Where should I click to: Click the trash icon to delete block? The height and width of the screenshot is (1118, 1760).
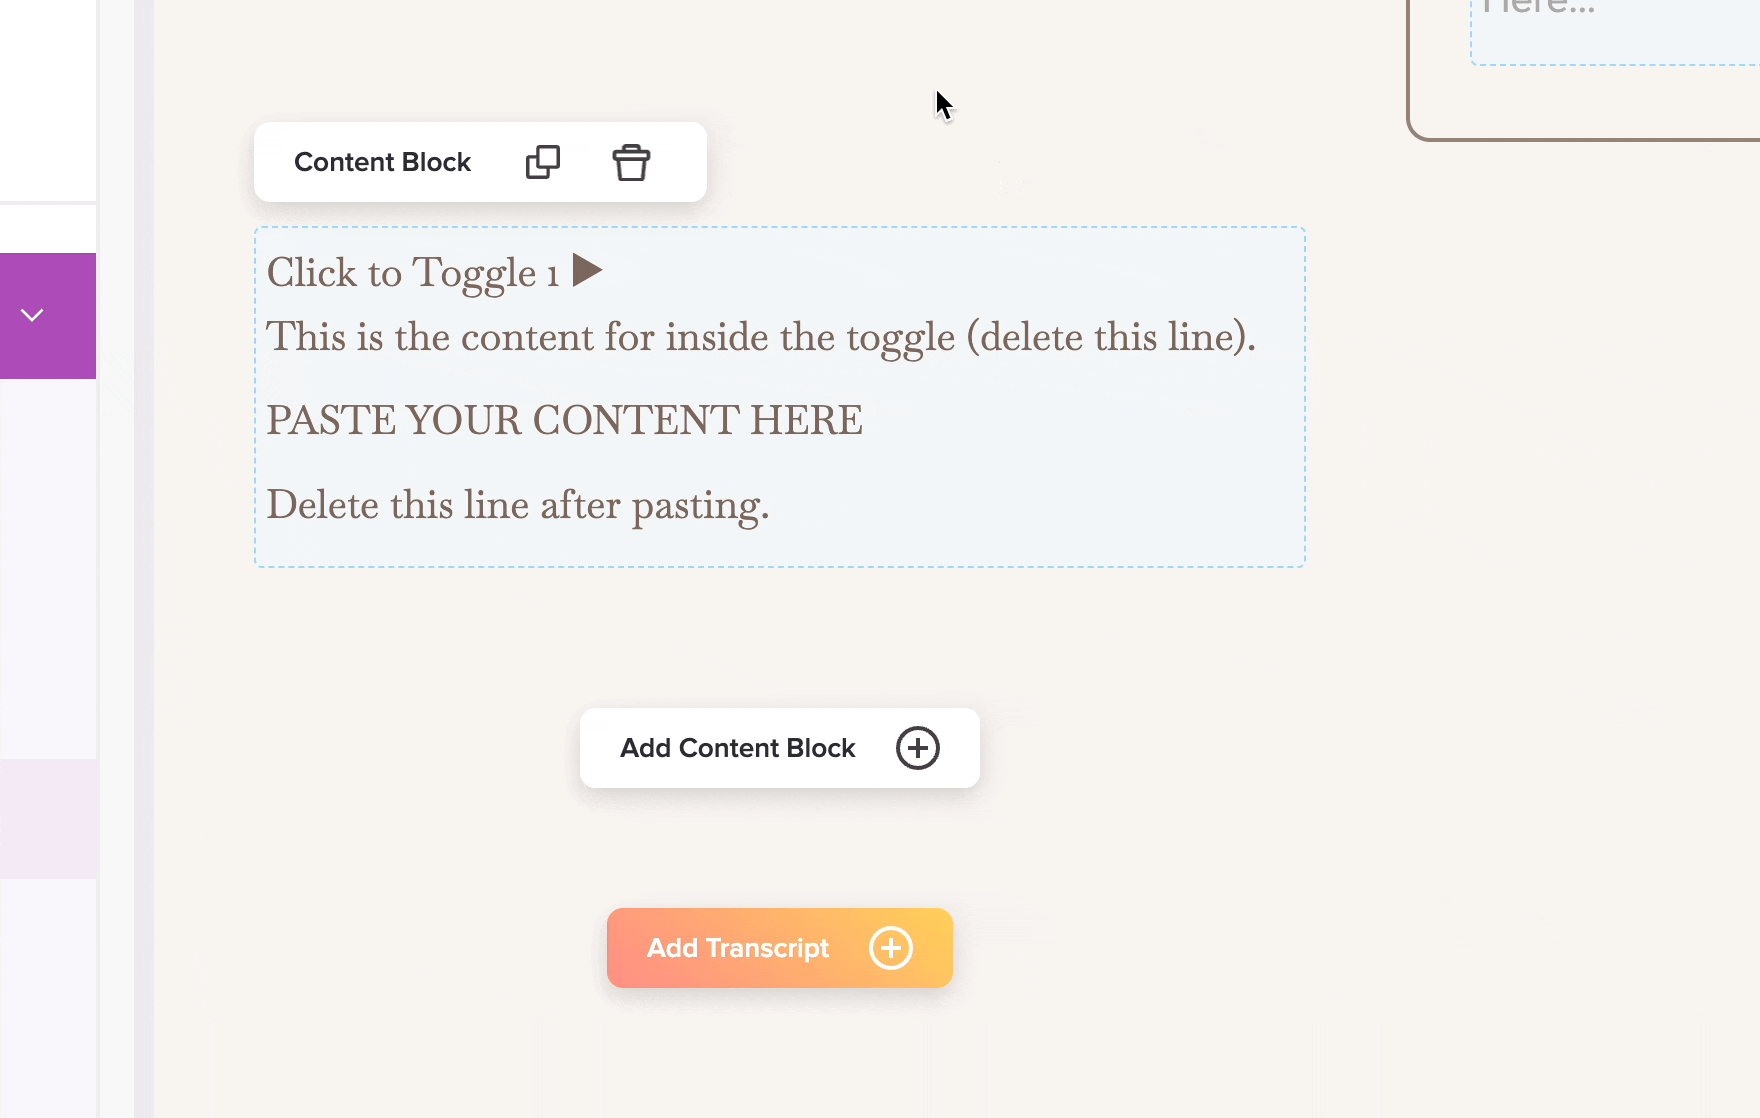pyautogui.click(x=631, y=162)
